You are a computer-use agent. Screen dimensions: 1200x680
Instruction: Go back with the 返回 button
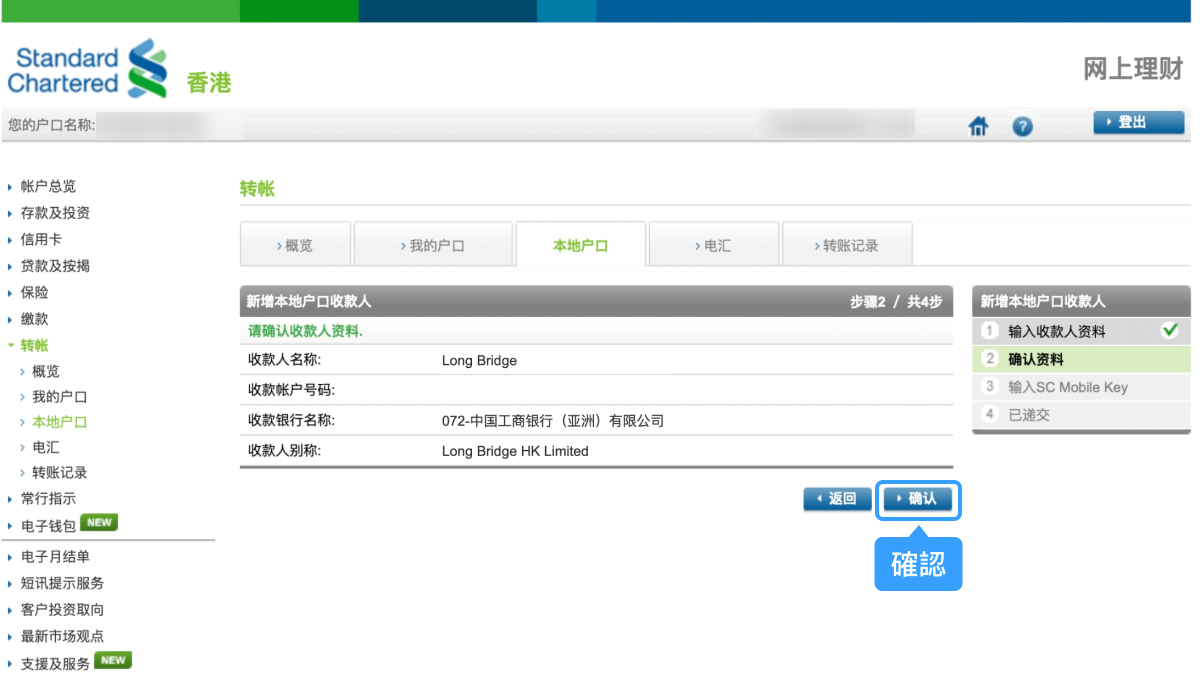coord(837,499)
